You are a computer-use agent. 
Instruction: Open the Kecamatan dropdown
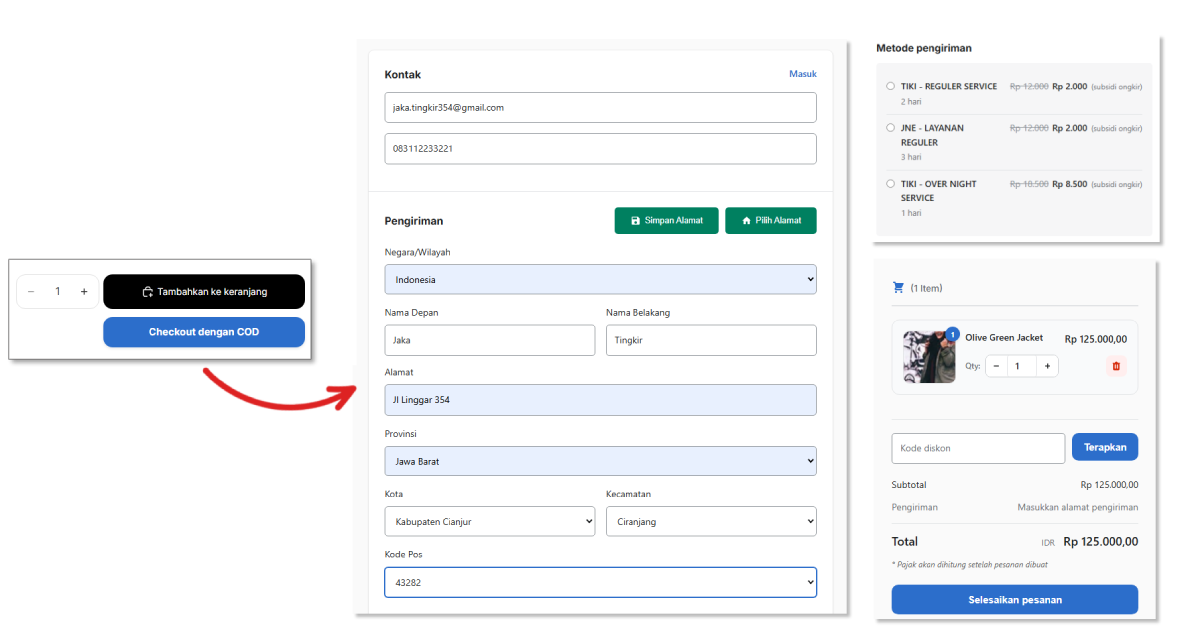[711, 522]
